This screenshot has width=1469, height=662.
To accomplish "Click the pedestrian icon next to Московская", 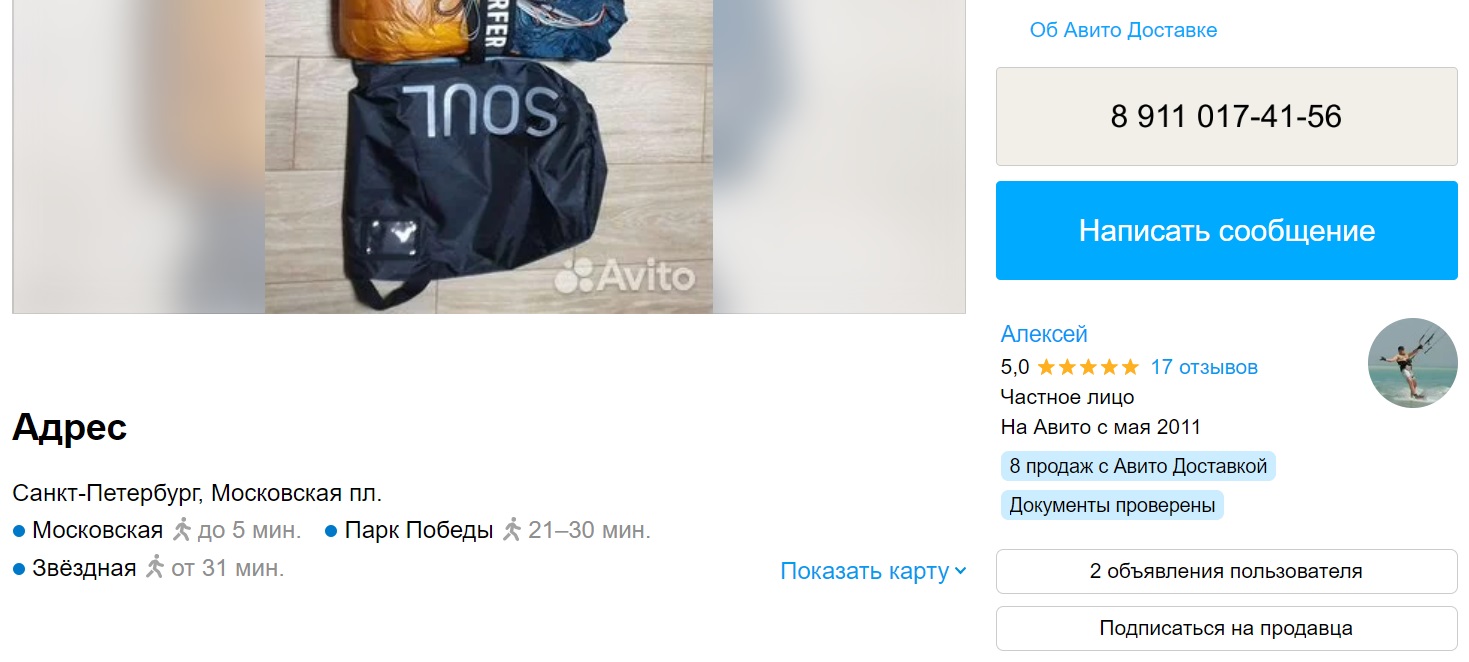I will pyautogui.click(x=181, y=530).
